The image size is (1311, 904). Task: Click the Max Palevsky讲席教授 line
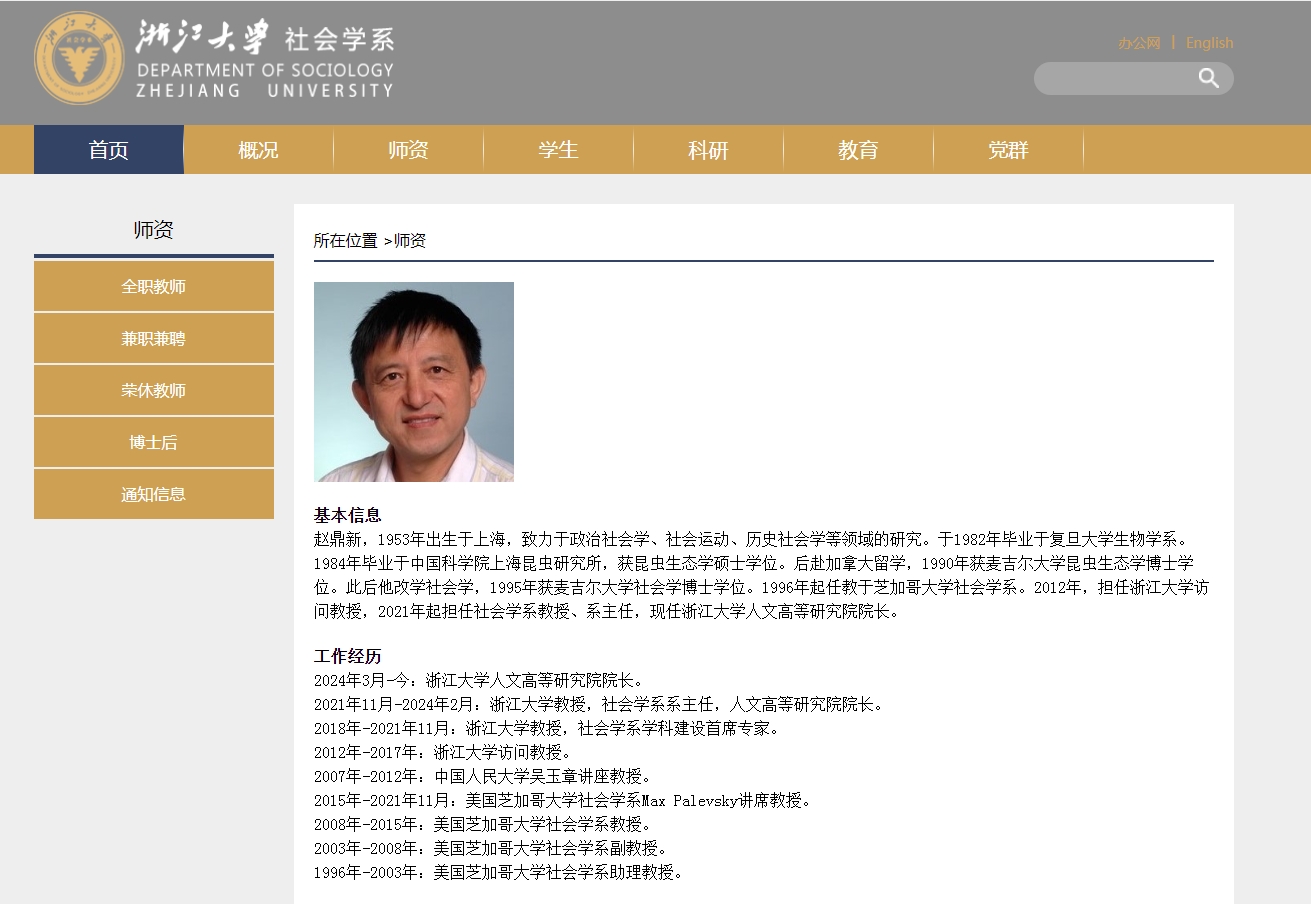(564, 801)
